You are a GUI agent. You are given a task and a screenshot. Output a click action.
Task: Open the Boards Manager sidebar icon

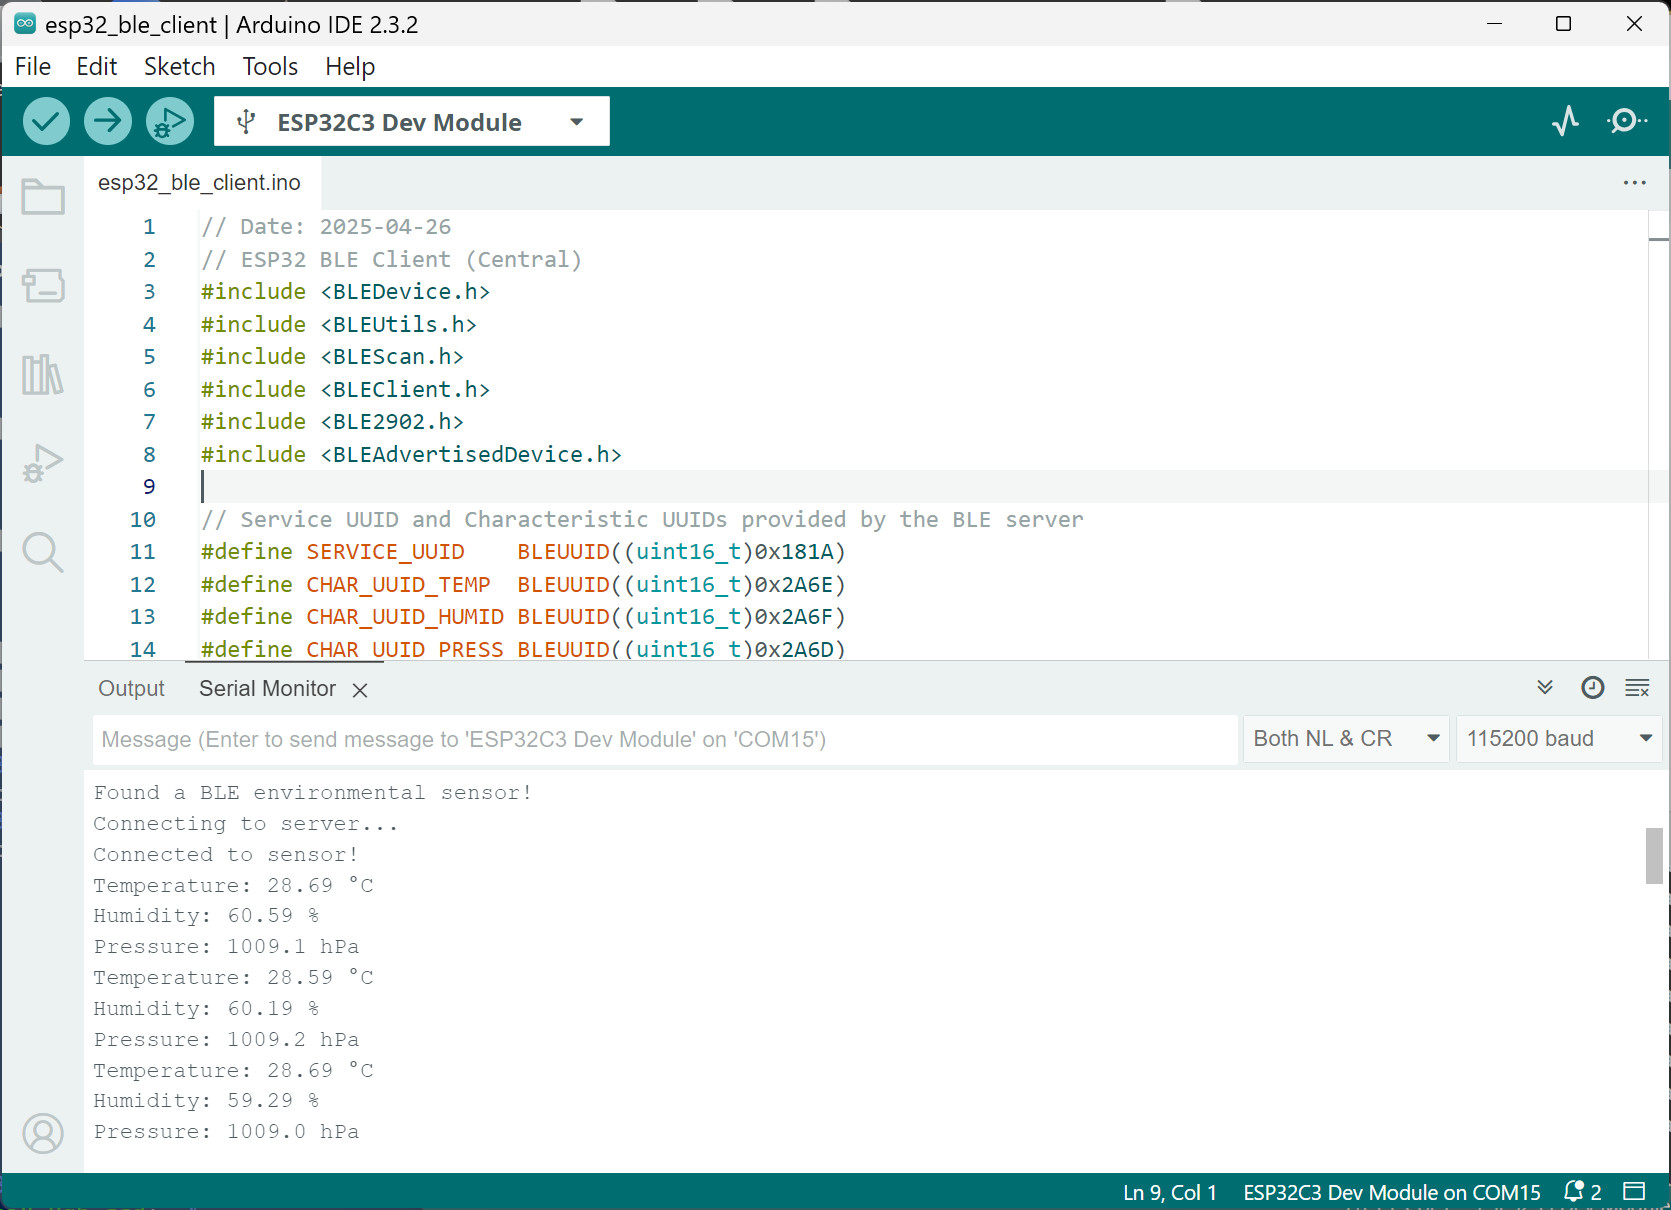[x=43, y=286]
